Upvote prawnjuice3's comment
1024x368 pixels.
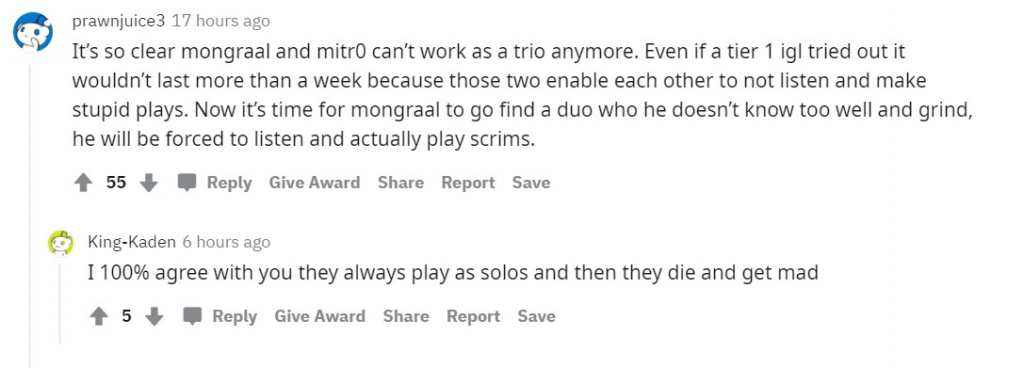[x=84, y=183]
